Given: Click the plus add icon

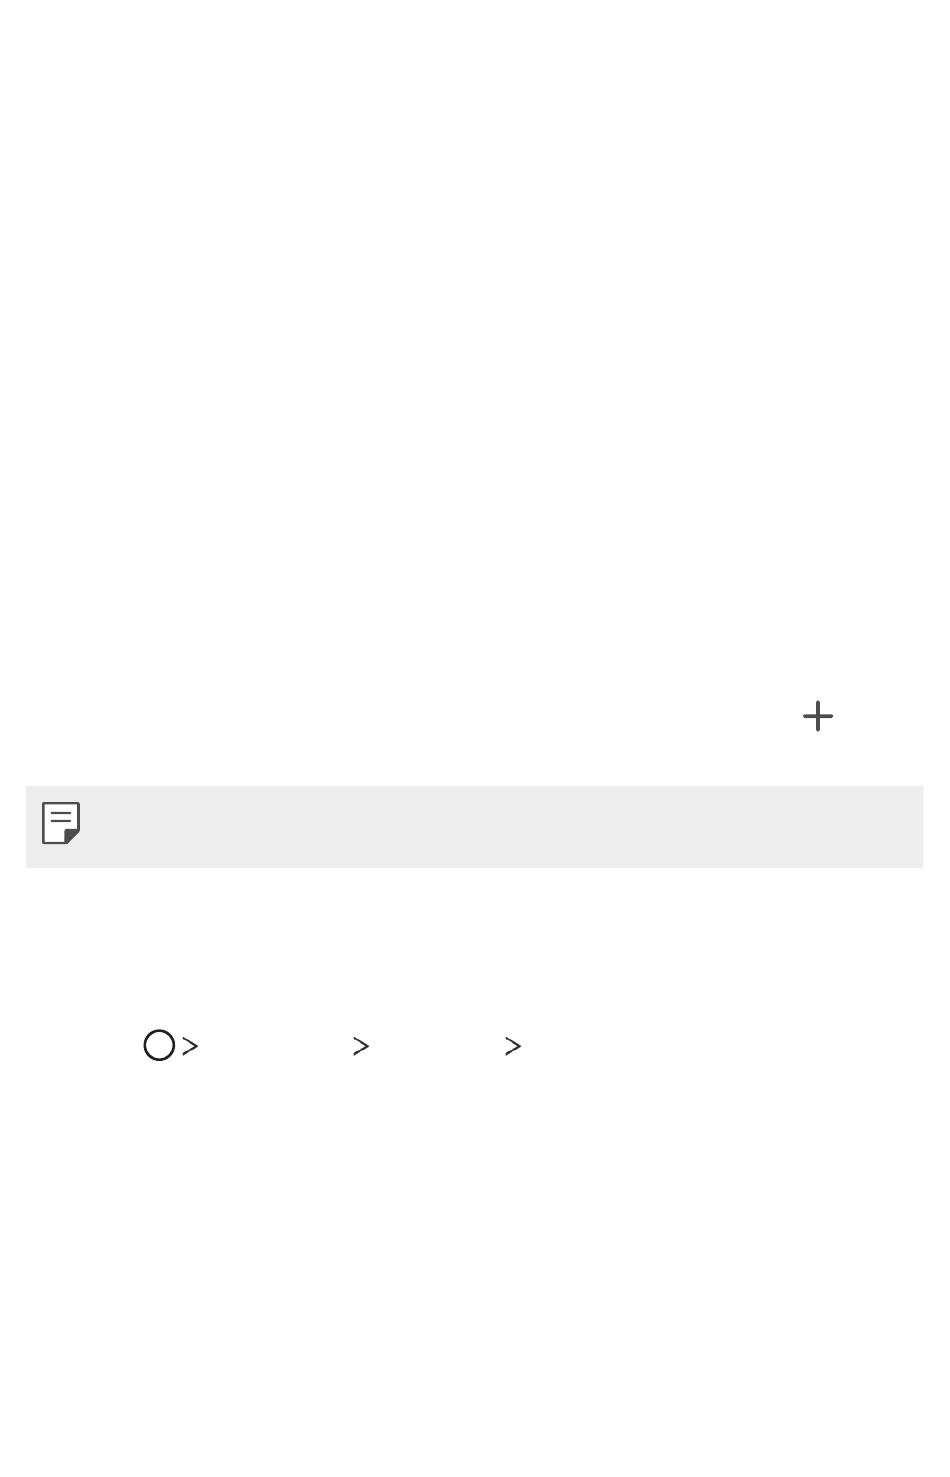Looking at the screenshot, I should pos(818,716).
